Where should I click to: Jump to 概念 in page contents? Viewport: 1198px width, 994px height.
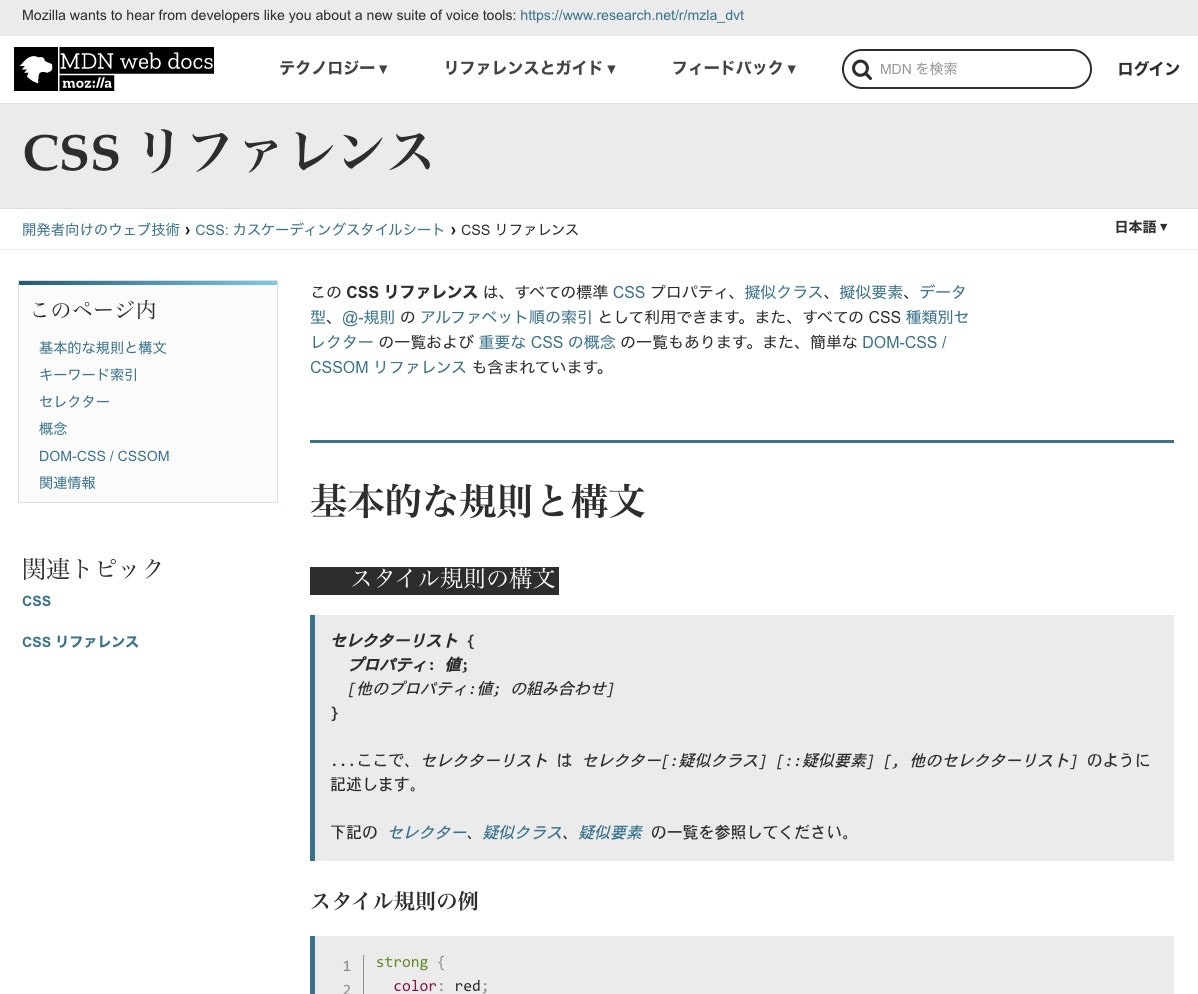[53, 429]
